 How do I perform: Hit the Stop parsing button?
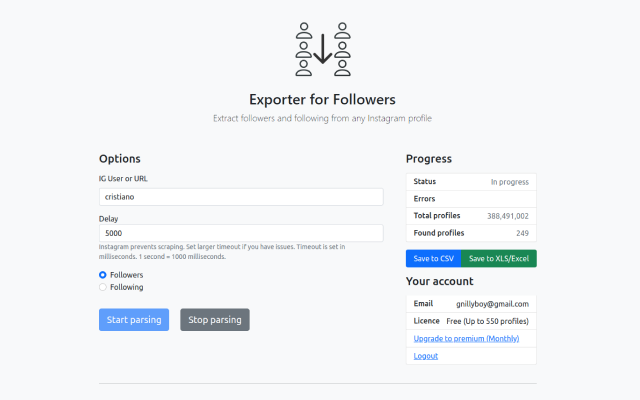pos(214,320)
